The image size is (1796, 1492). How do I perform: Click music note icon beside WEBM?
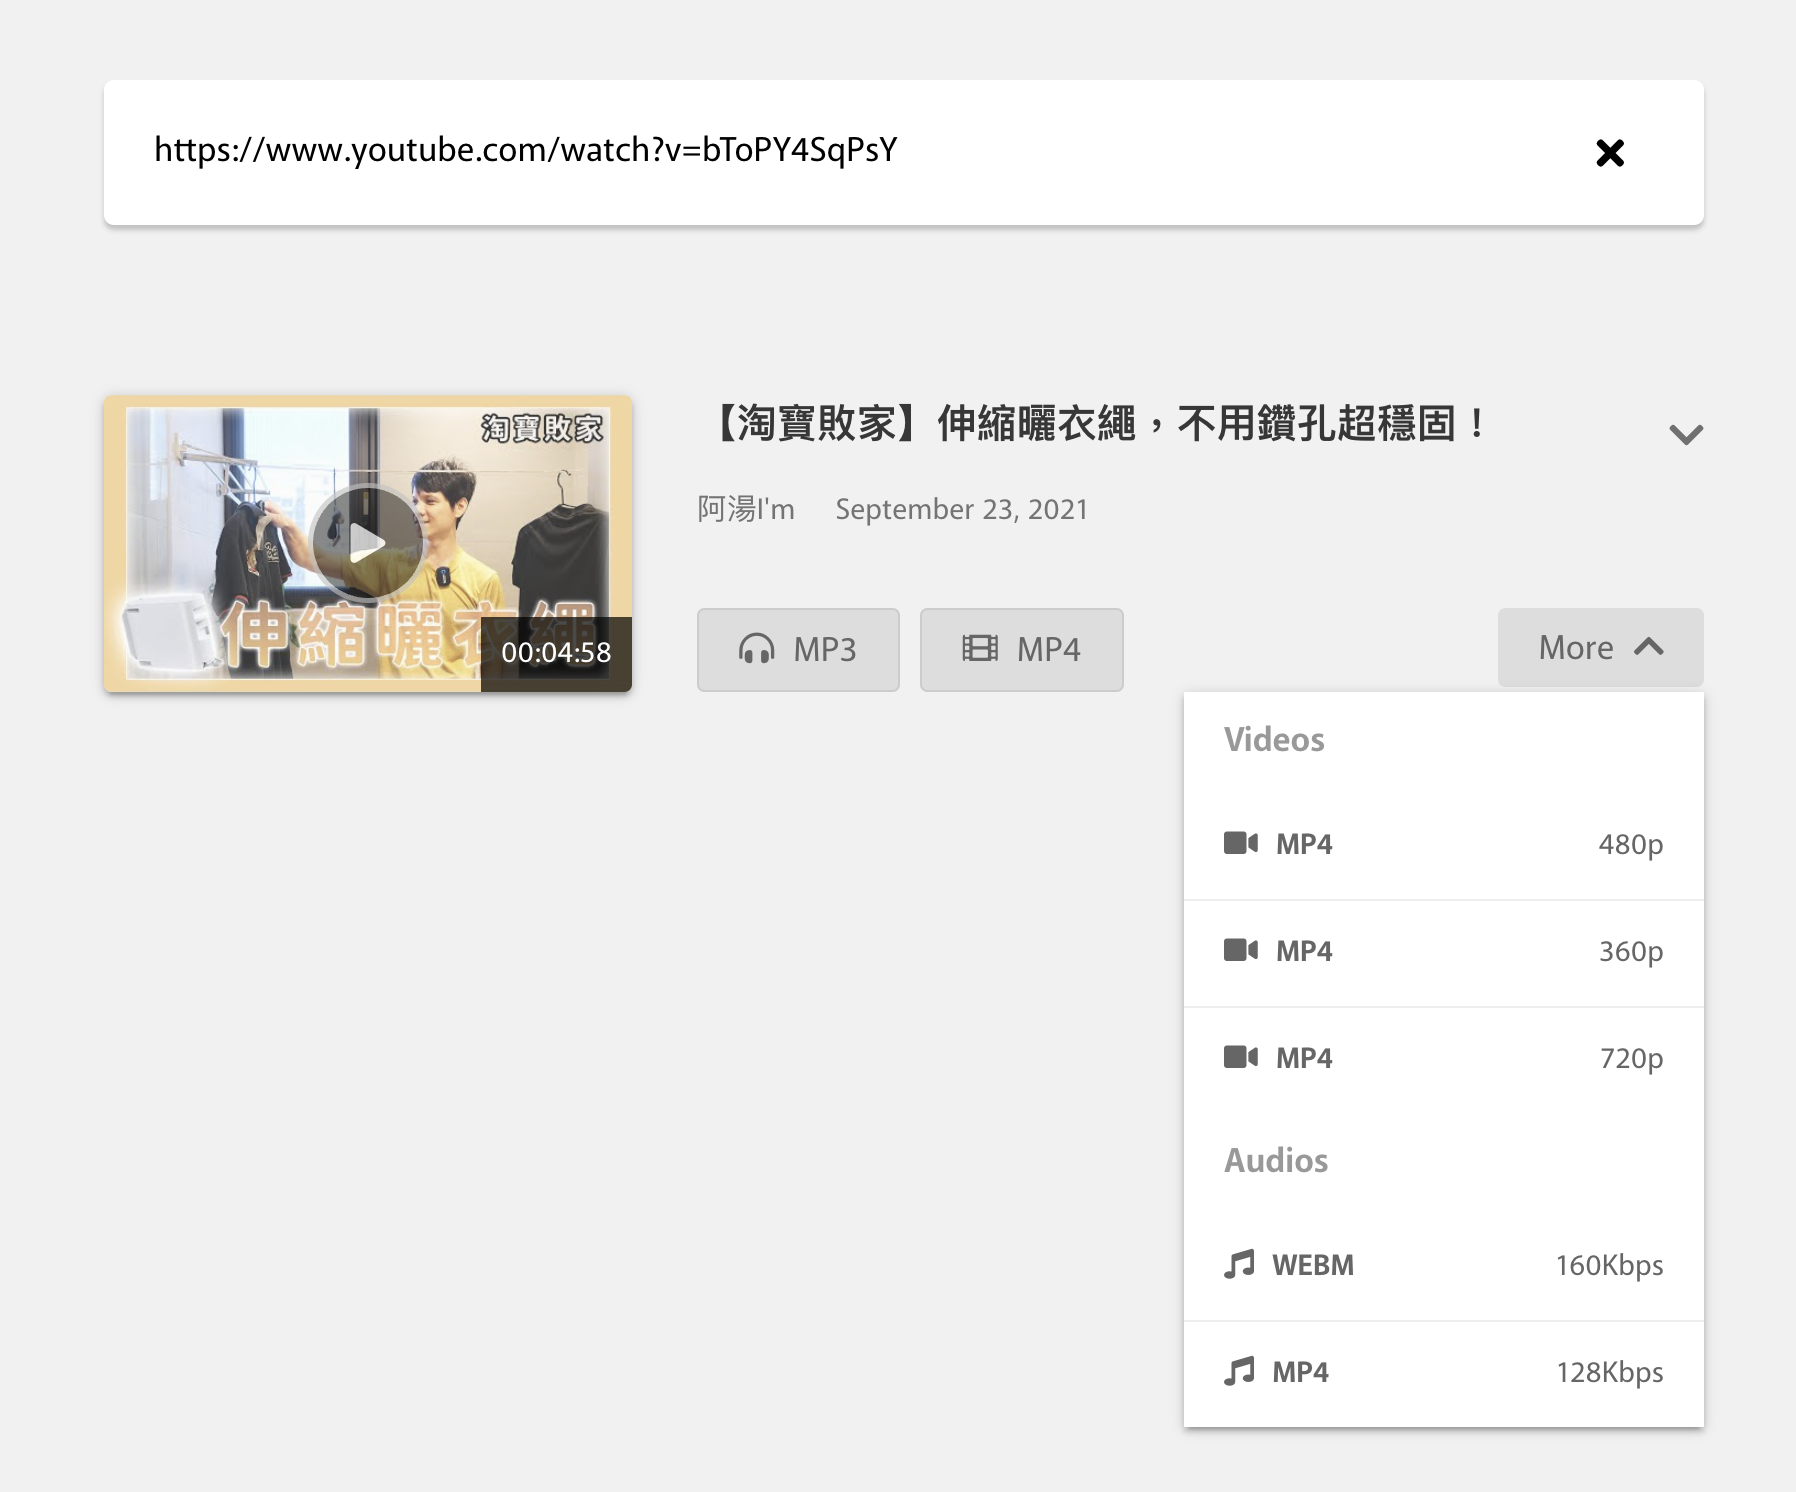coord(1239,1264)
